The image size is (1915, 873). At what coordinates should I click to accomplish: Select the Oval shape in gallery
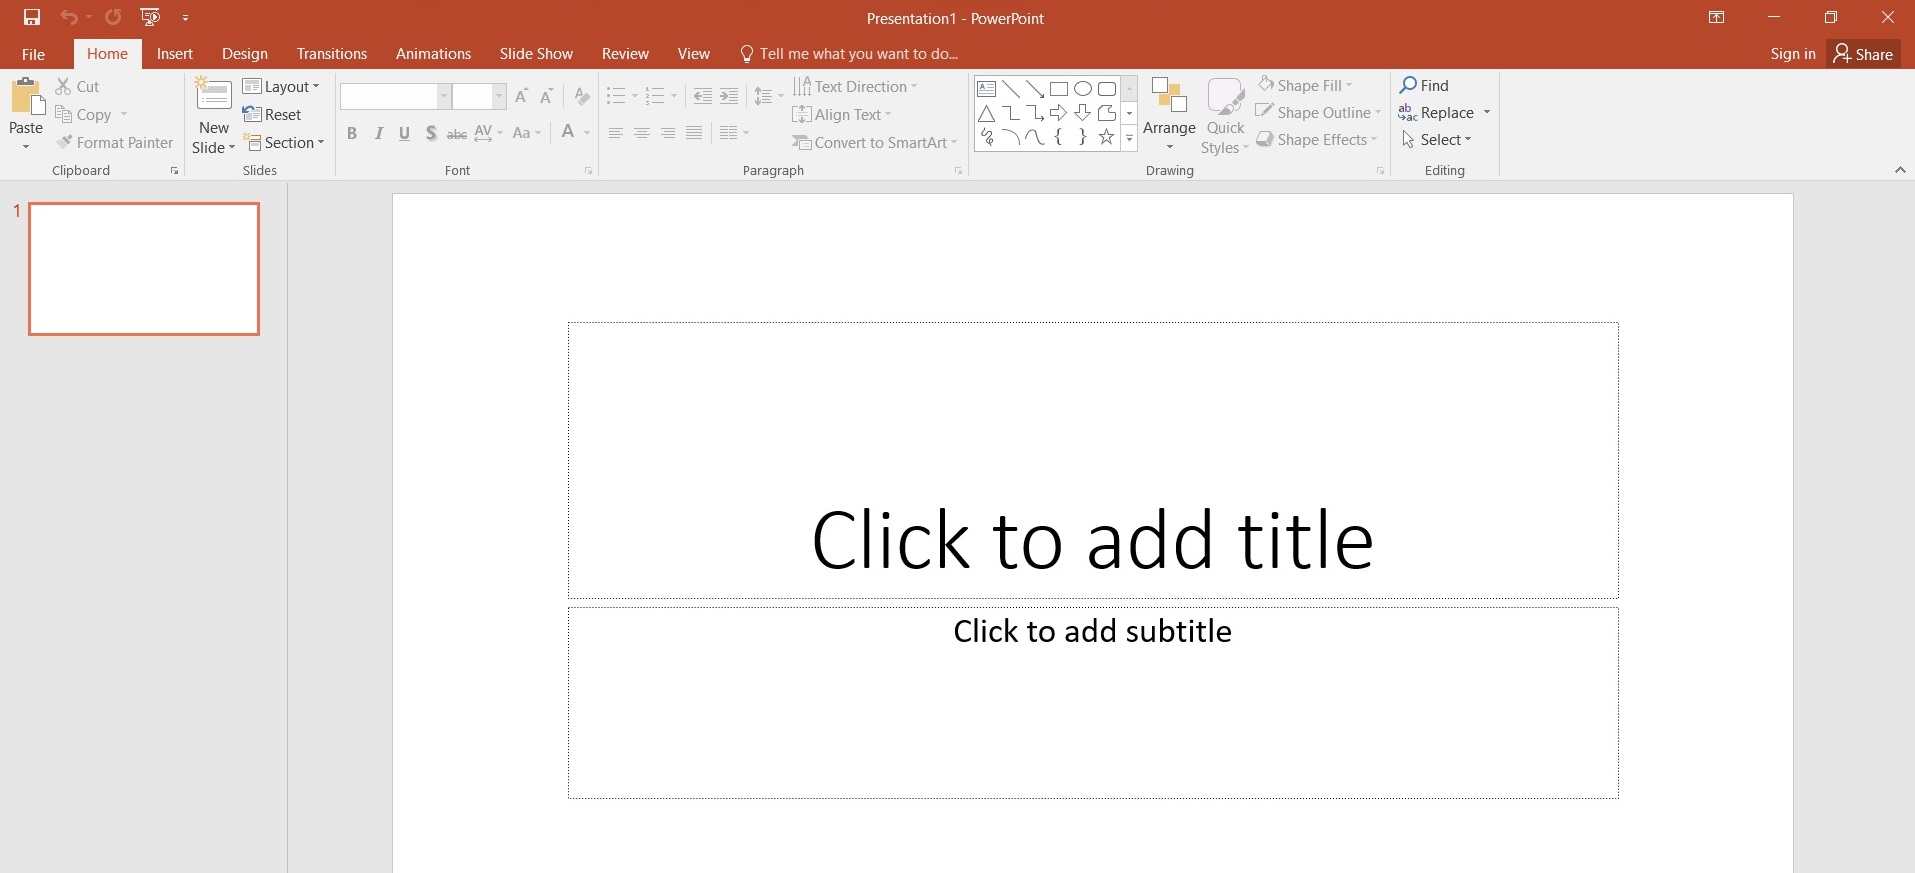click(x=1083, y=89)
